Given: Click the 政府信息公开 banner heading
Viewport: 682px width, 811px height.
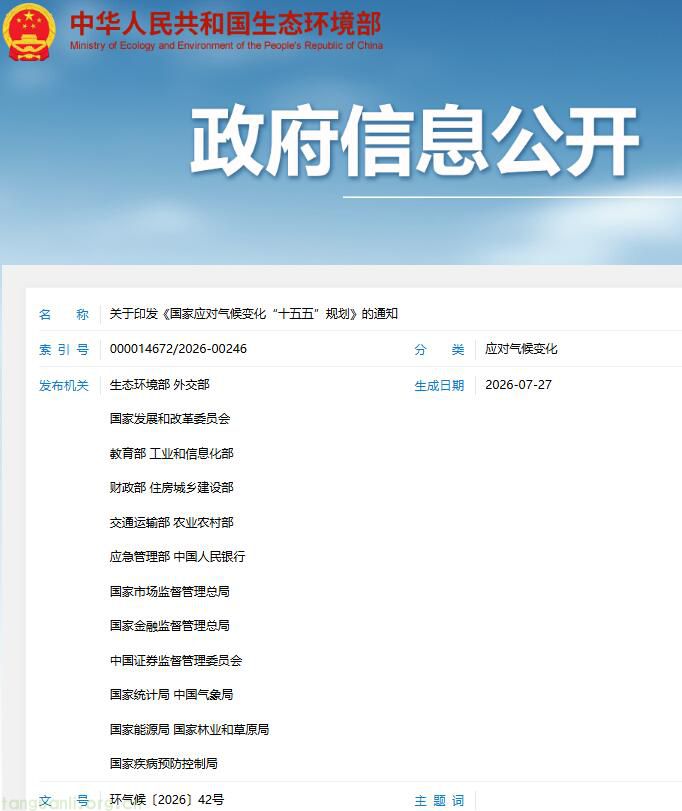Looking at the screenshot, I should (x=415, y=140).
